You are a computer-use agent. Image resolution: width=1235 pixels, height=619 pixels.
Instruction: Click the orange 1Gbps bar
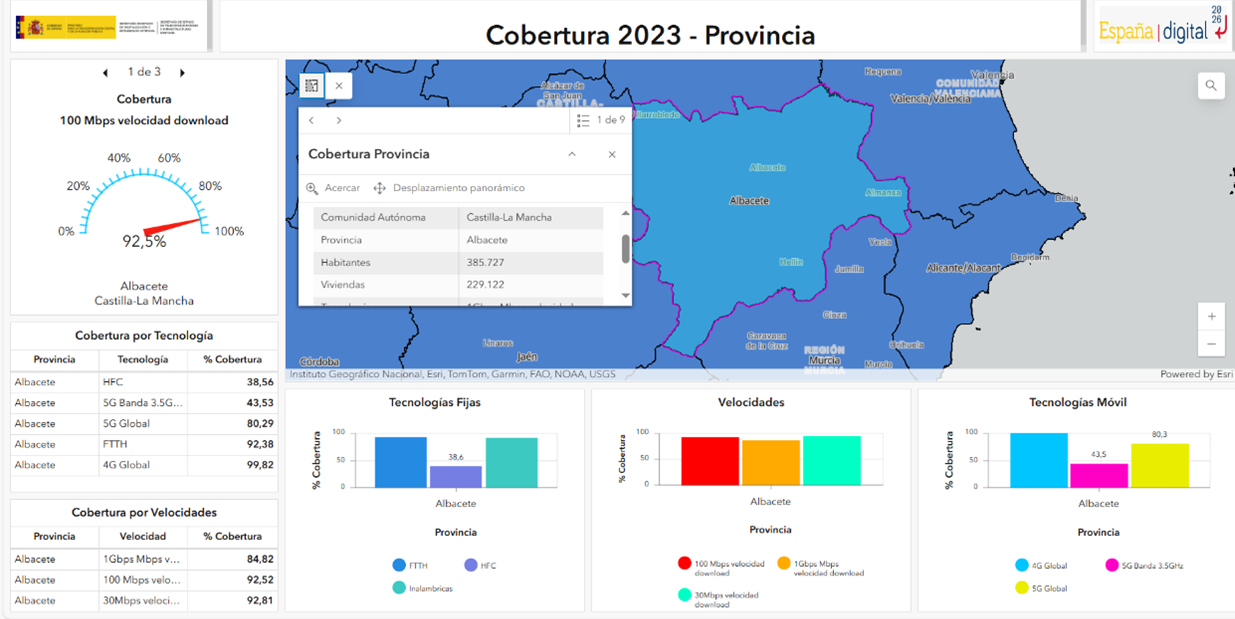(771, 462)
